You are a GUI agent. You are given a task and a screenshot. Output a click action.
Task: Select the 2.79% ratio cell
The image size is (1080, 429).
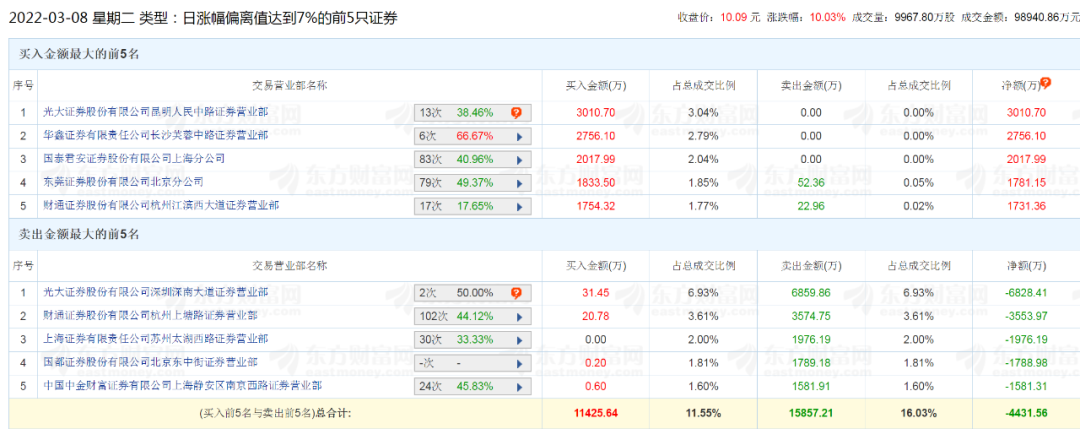tap(703, 136)
